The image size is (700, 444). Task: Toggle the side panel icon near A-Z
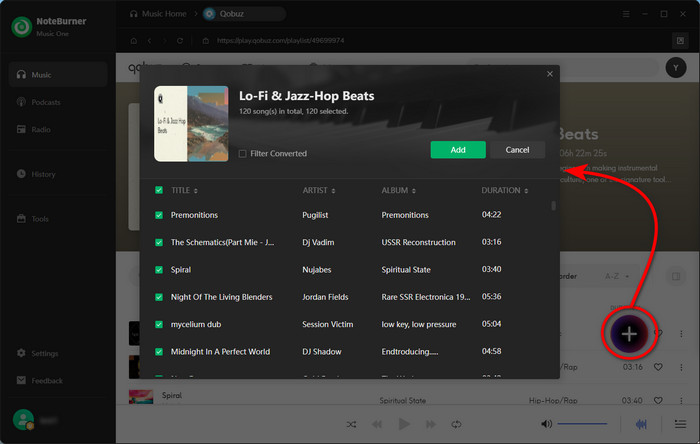[x=676, y=277]
